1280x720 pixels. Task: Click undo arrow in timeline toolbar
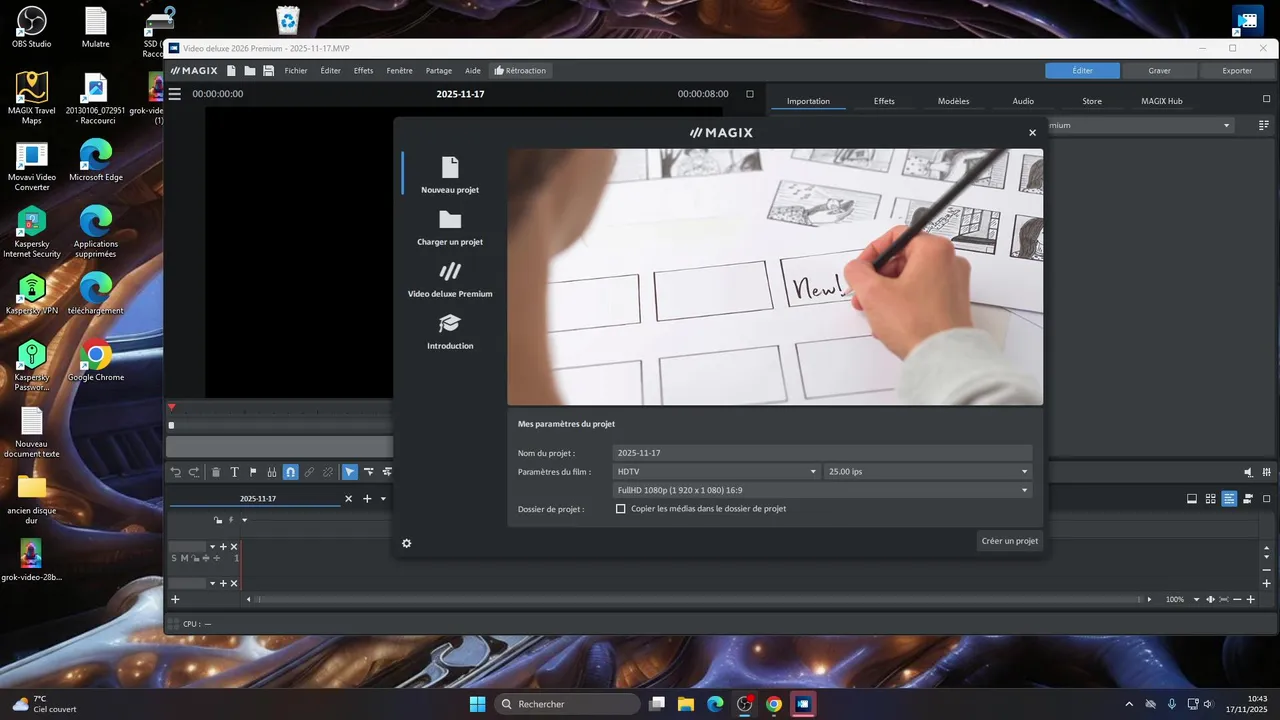click(176, 472)
